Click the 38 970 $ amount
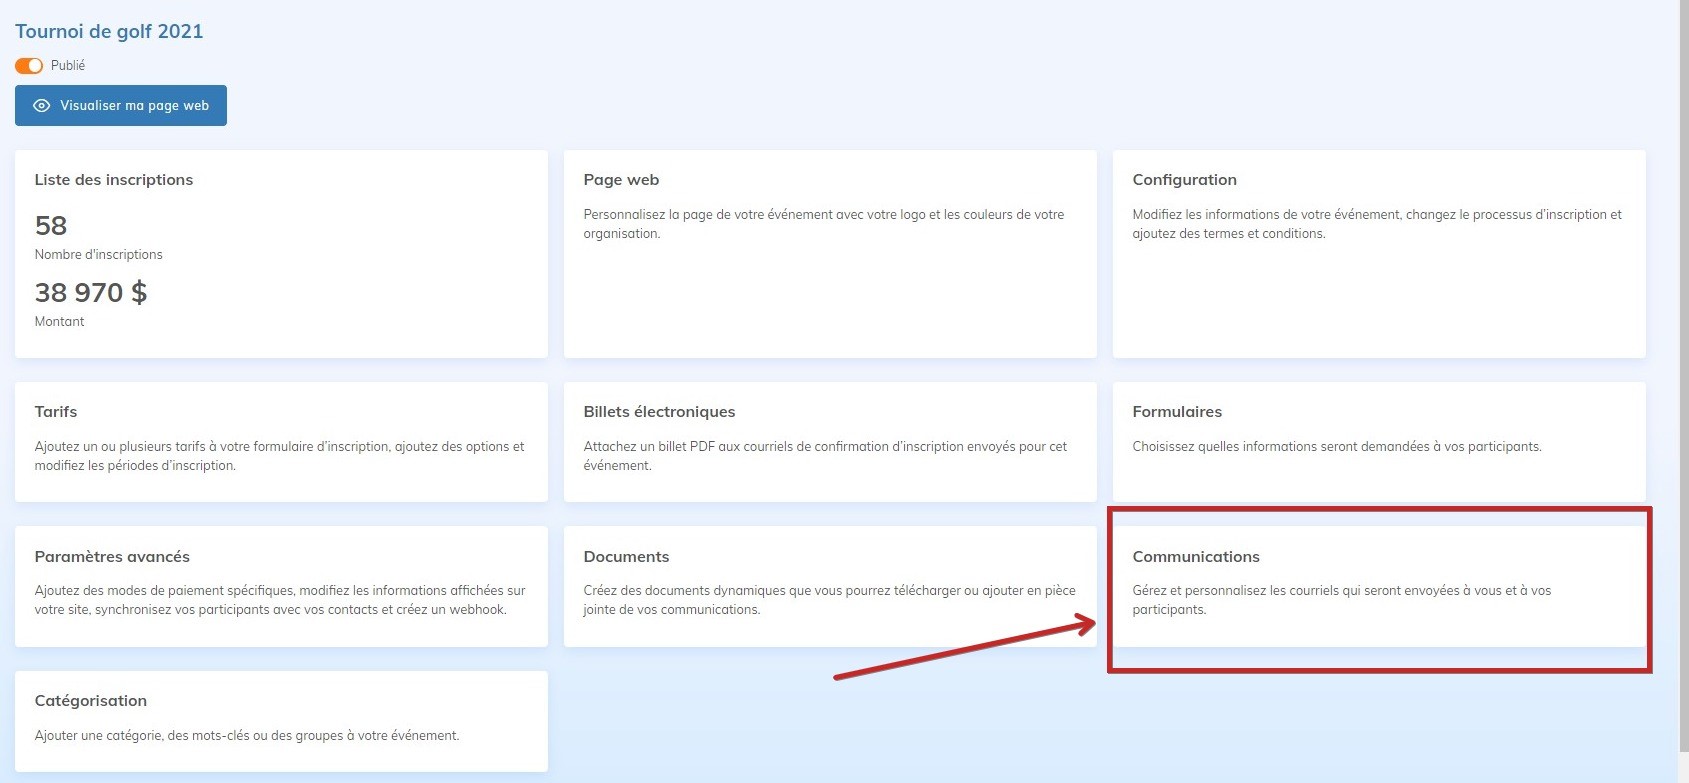This screenshot has width=1689, height=783. tap(91, 293)
